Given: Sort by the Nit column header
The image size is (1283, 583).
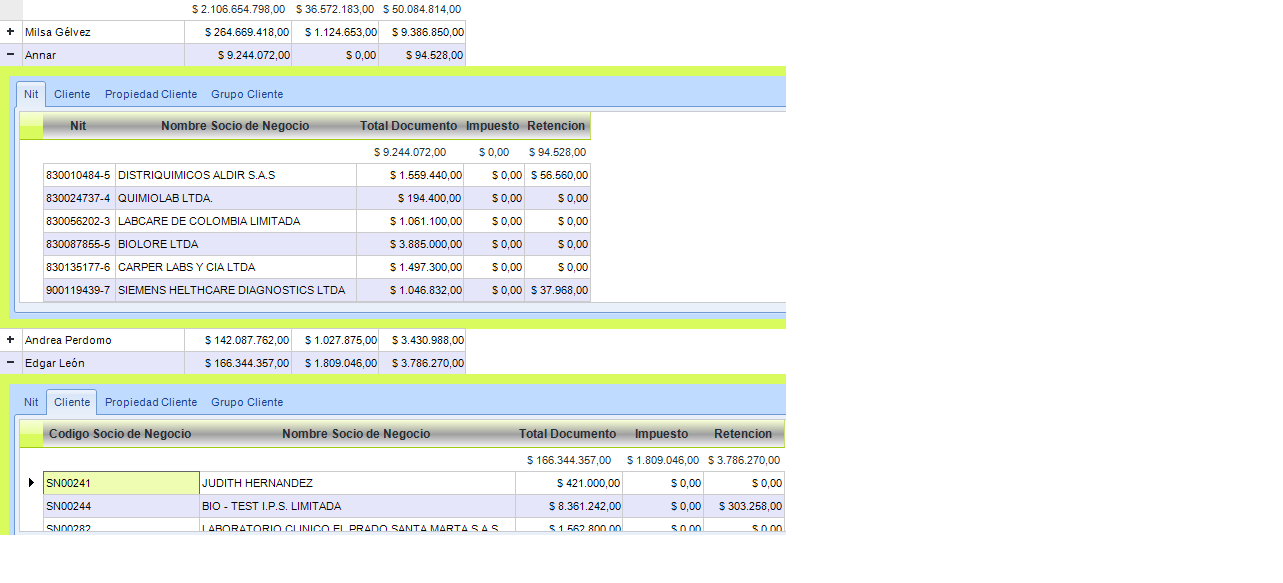Looking at the screenshot, I should tap(79, 126).
